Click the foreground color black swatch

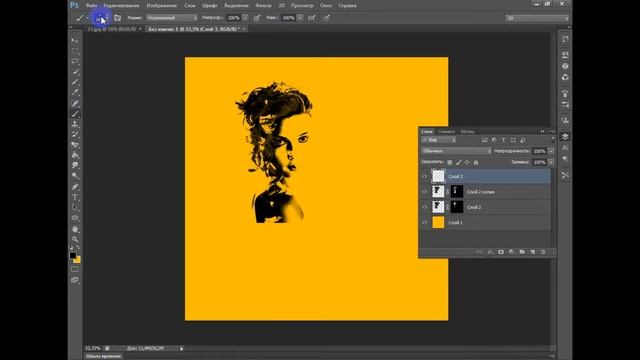(x=73, y=255)
